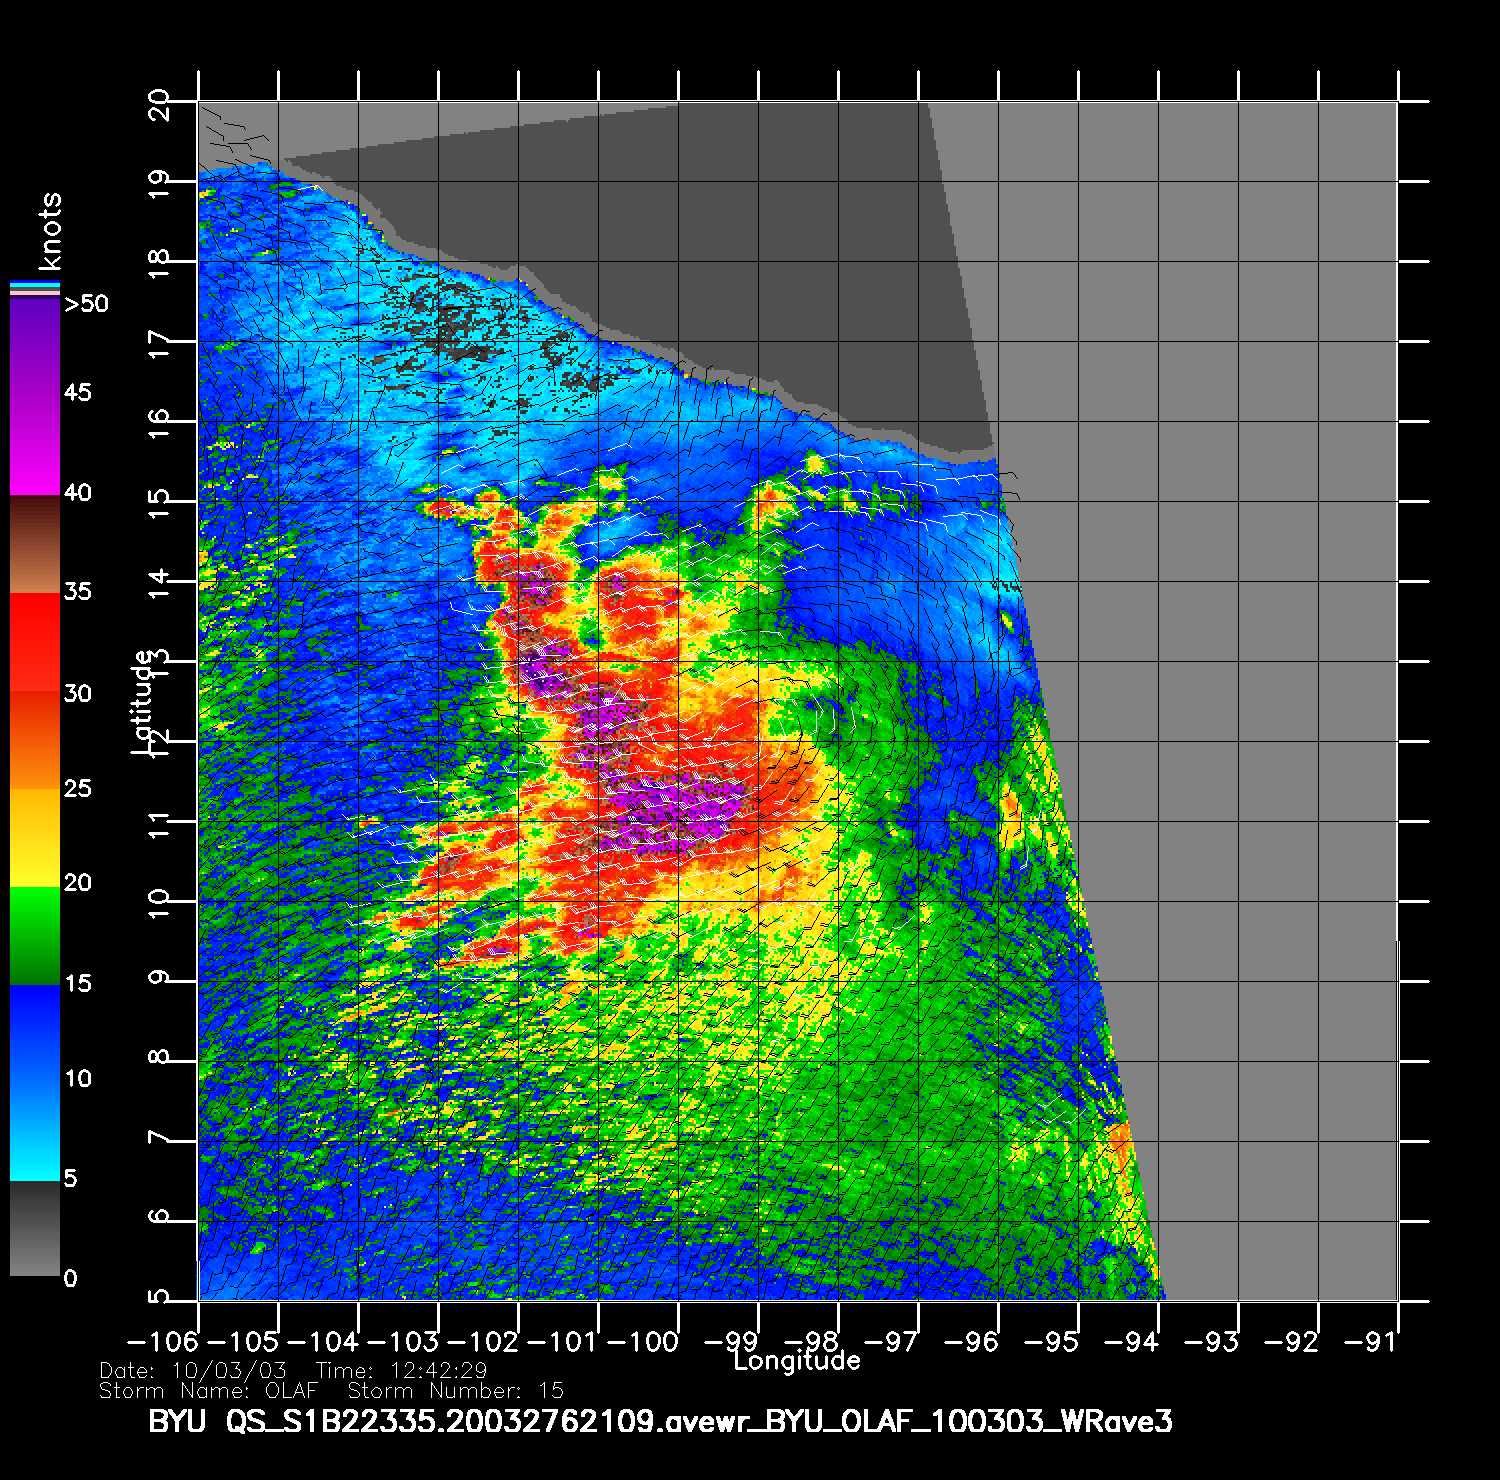The height and width of the screenshot is (1480, 1500).
Task: Click the yellow 20-25 knots legend band
Action: (x=34, y=838)
